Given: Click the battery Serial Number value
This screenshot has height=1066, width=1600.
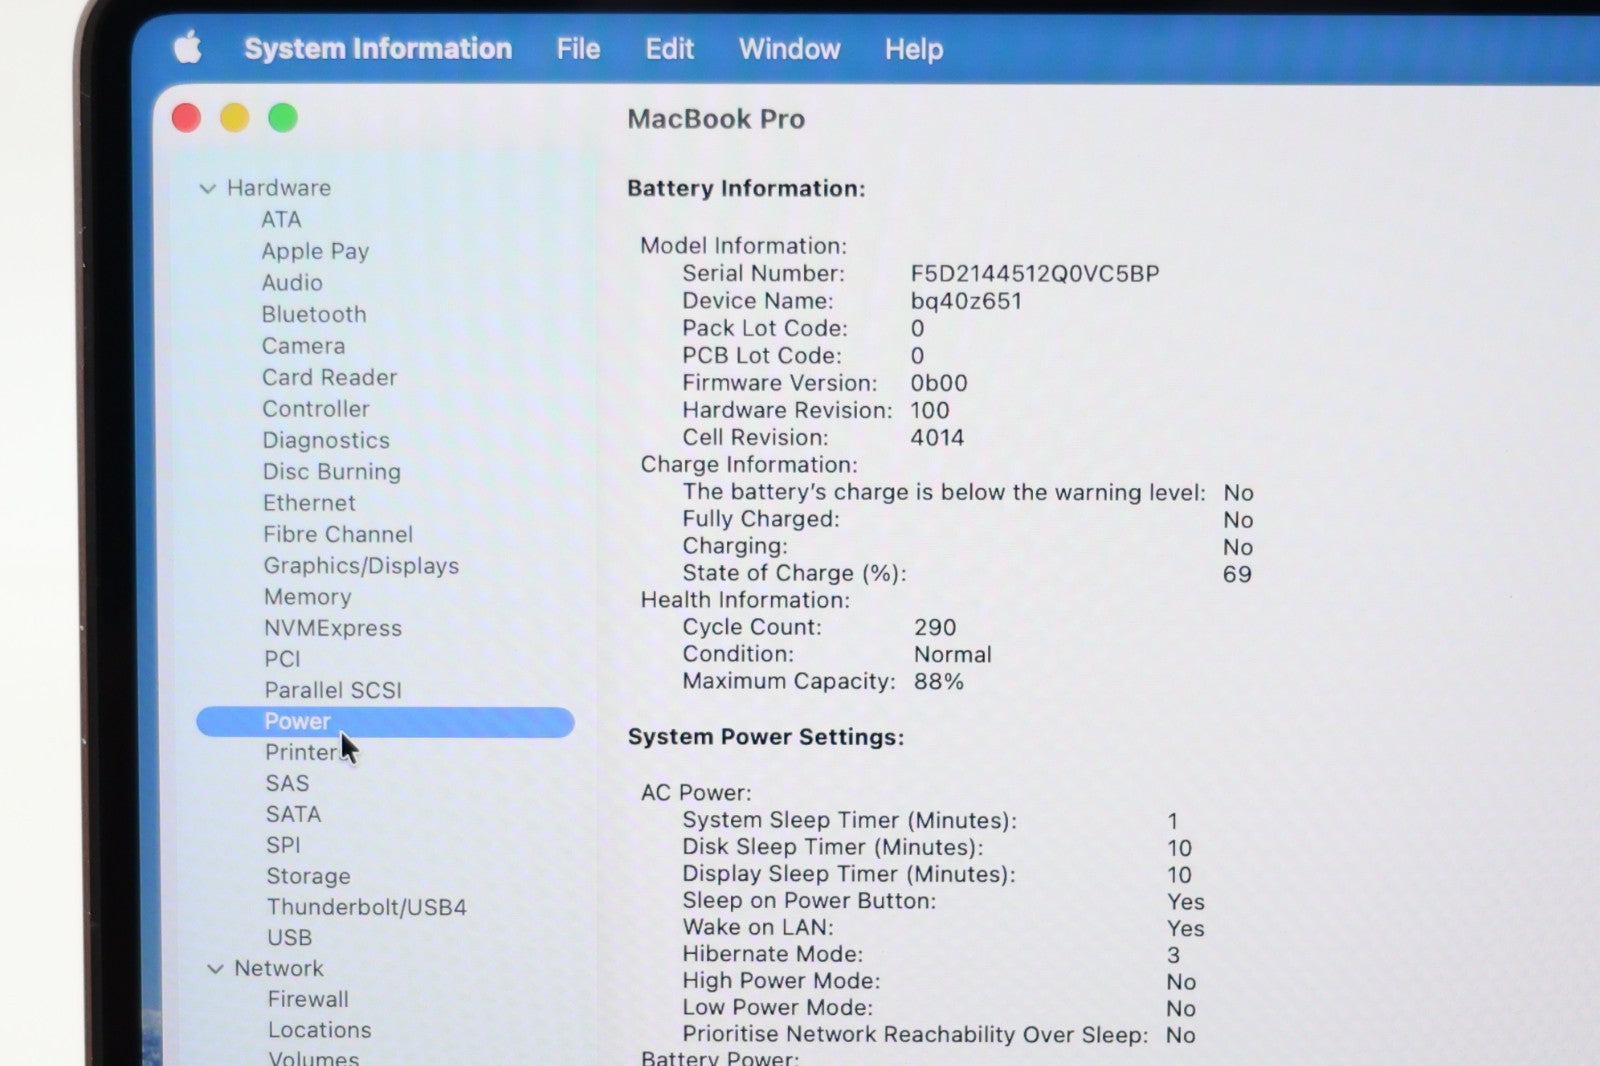Looking at the screenshot, I should (x=1034, y=274).
